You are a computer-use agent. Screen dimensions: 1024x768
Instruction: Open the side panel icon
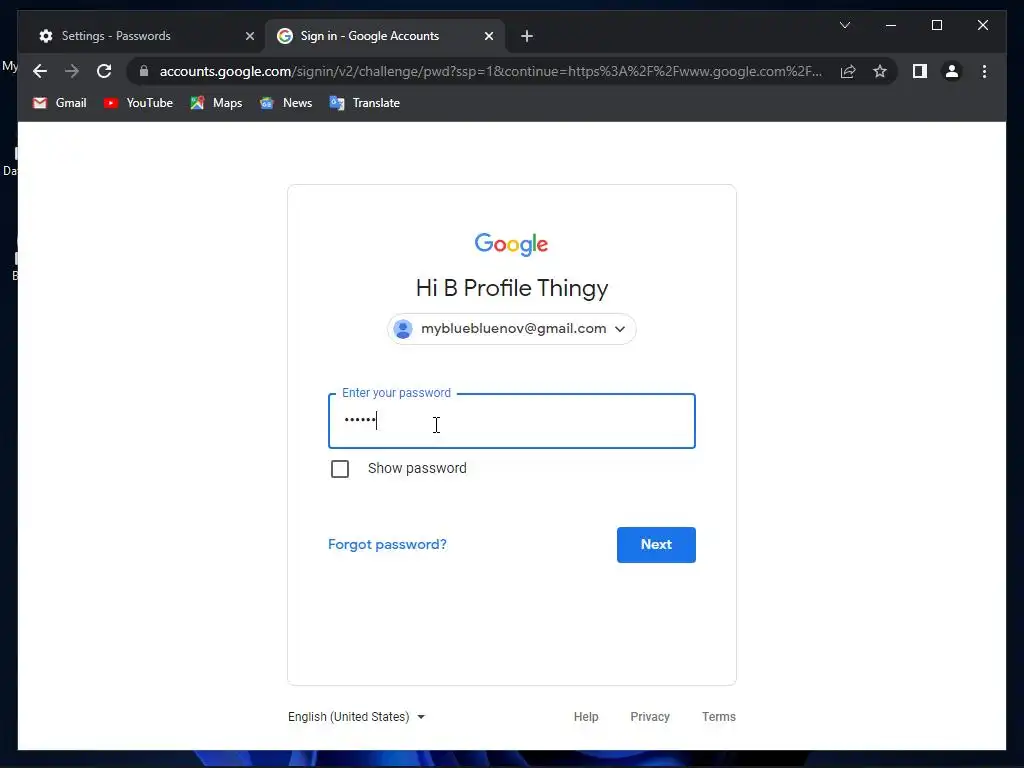tap(920, 71)
